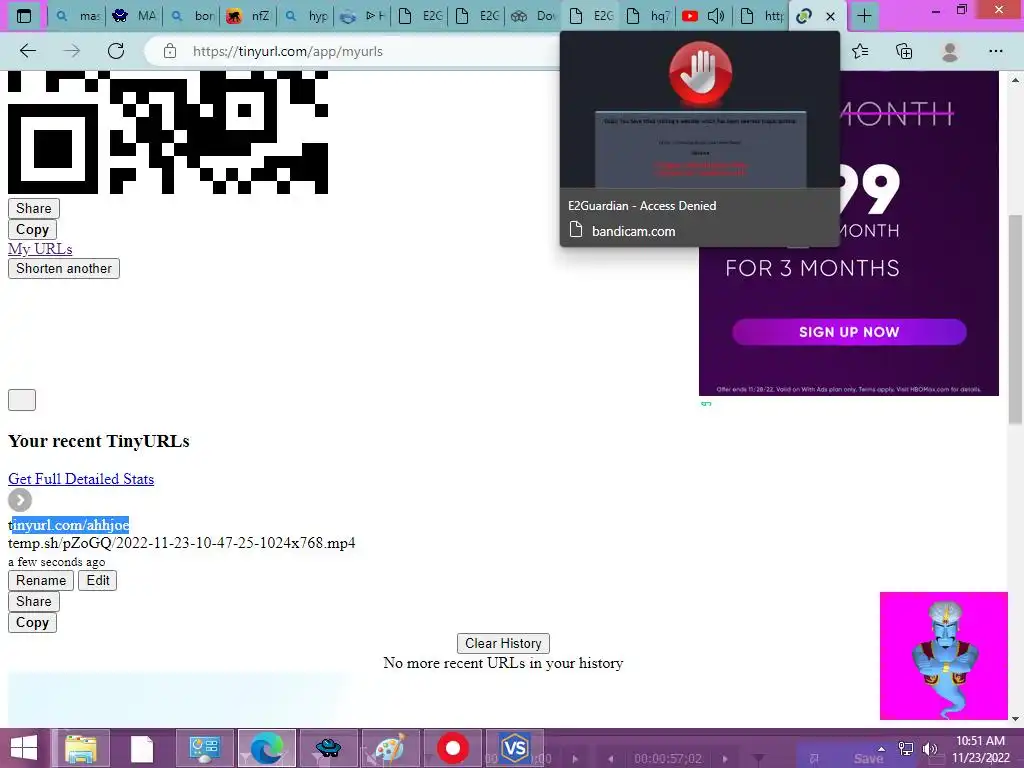Expand the gray chevron circle icon
The image size is (1024, 768).
tap(20, 500)
